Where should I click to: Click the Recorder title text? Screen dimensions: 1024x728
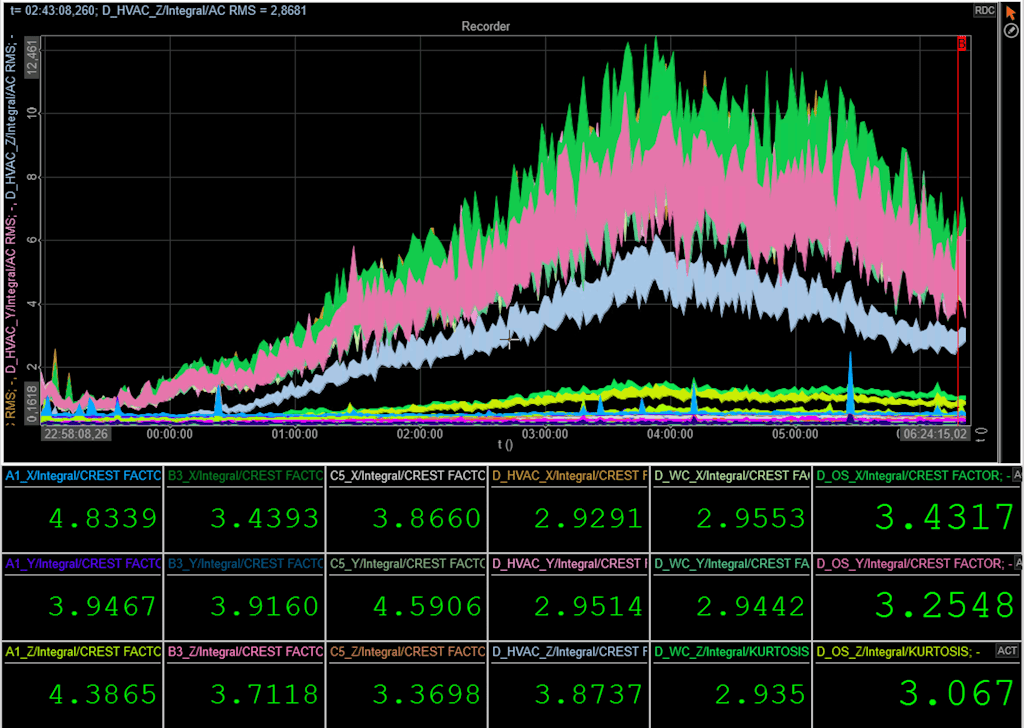(x=485, y=26)
